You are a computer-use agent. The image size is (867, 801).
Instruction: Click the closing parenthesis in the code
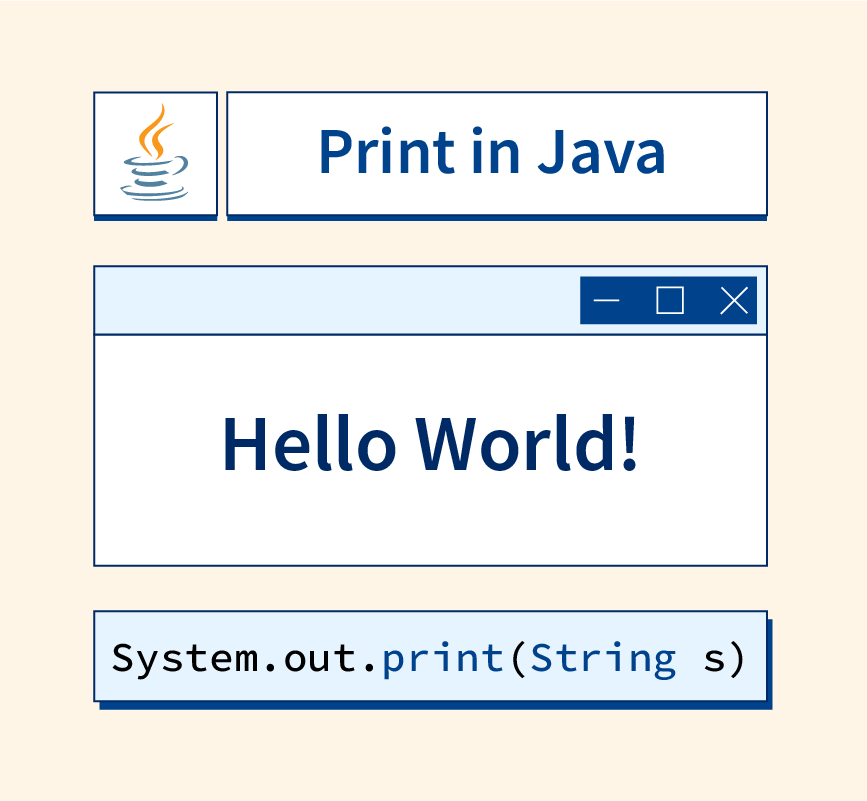click(x=737, y=658)
